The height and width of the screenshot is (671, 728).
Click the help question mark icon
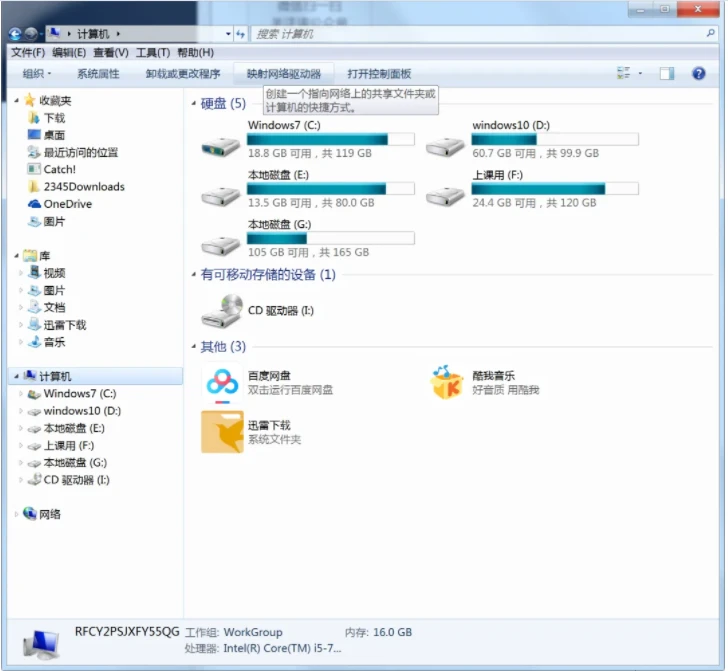[698, 74]
